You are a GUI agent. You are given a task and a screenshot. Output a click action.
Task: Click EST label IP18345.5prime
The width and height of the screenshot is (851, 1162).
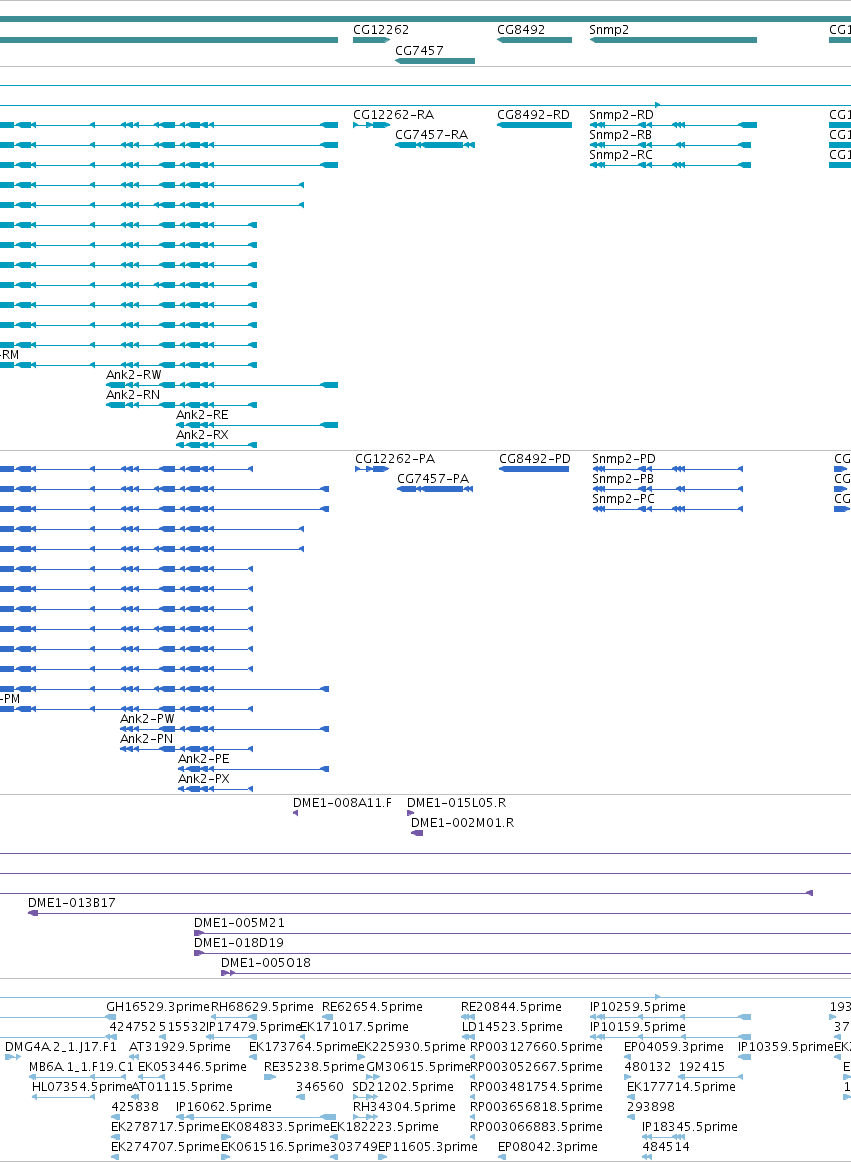click(689, 1126)
